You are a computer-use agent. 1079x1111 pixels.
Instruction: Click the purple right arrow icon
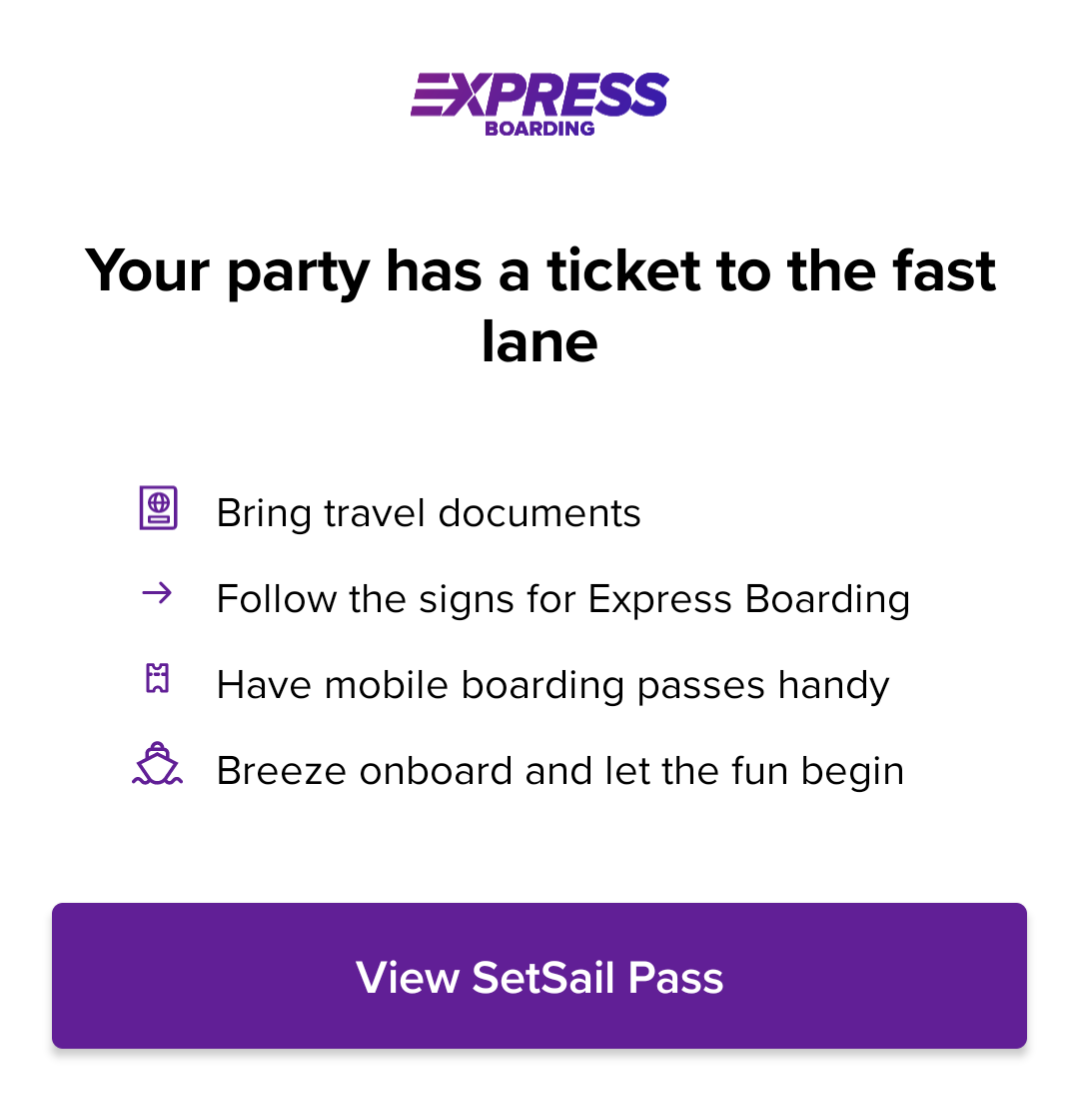[x=157, y=592]
